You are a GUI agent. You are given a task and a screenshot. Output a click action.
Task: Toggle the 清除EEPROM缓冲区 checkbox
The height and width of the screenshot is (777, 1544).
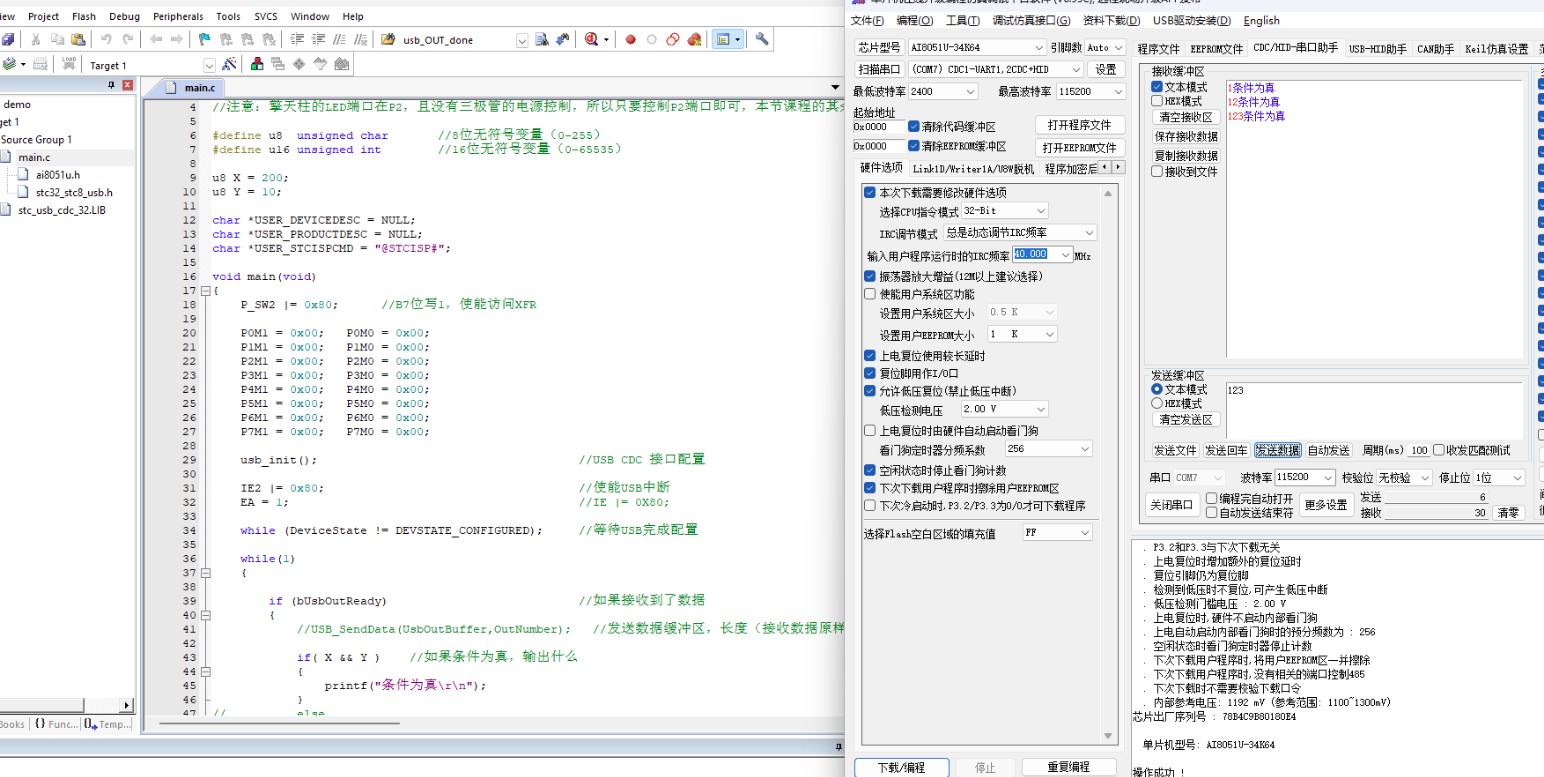click(913, 146)
